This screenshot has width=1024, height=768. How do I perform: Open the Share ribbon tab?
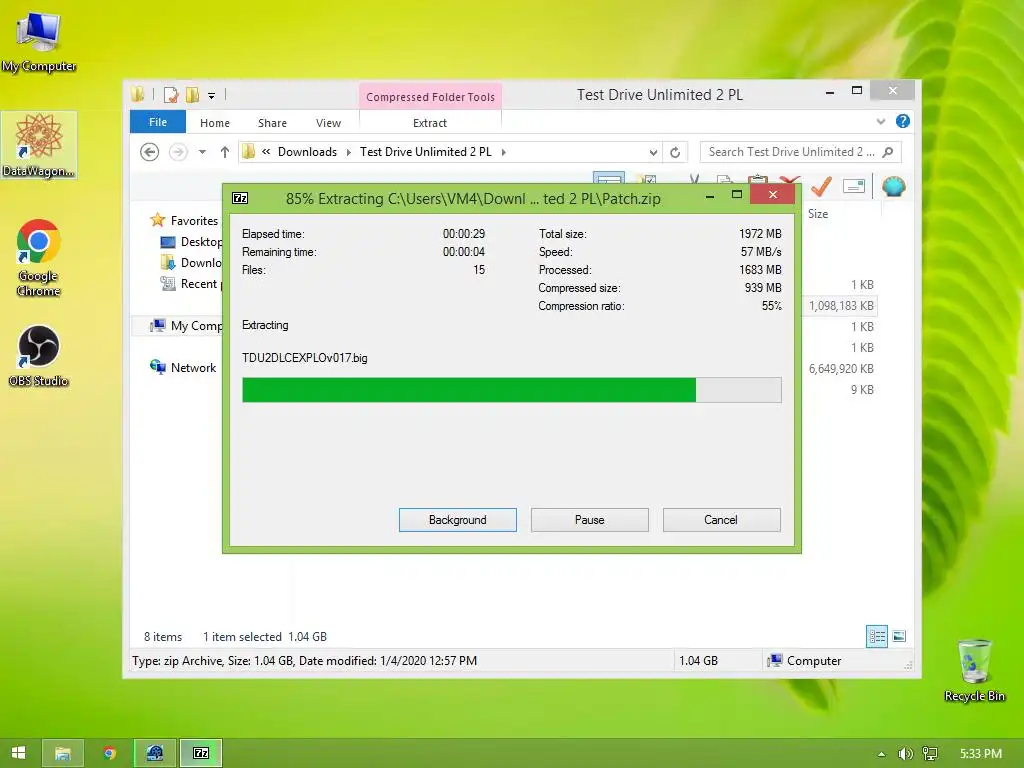[x=272, y=123]
